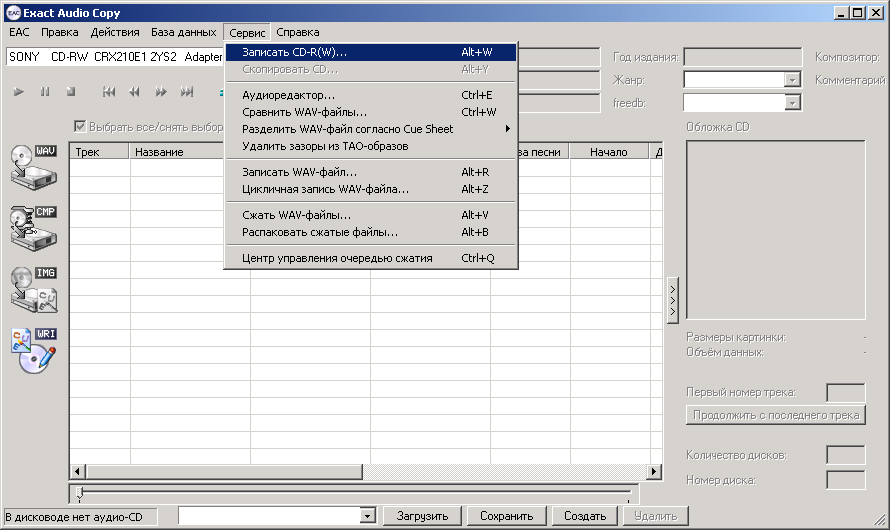The height and width of the screenshot is (530, 890).
Task: Select Распаковать сжатые файлы...
Action: (371, 232)
